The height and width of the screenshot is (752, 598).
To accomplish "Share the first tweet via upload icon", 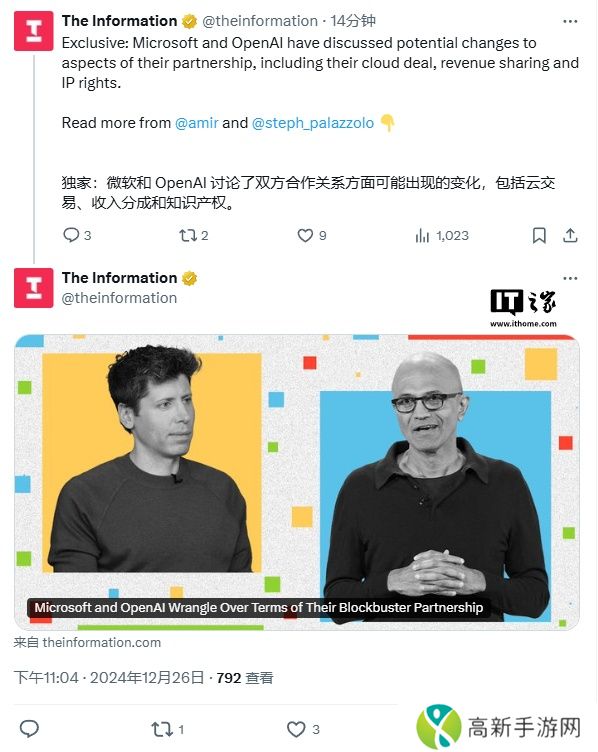I will tap(570, 235).
